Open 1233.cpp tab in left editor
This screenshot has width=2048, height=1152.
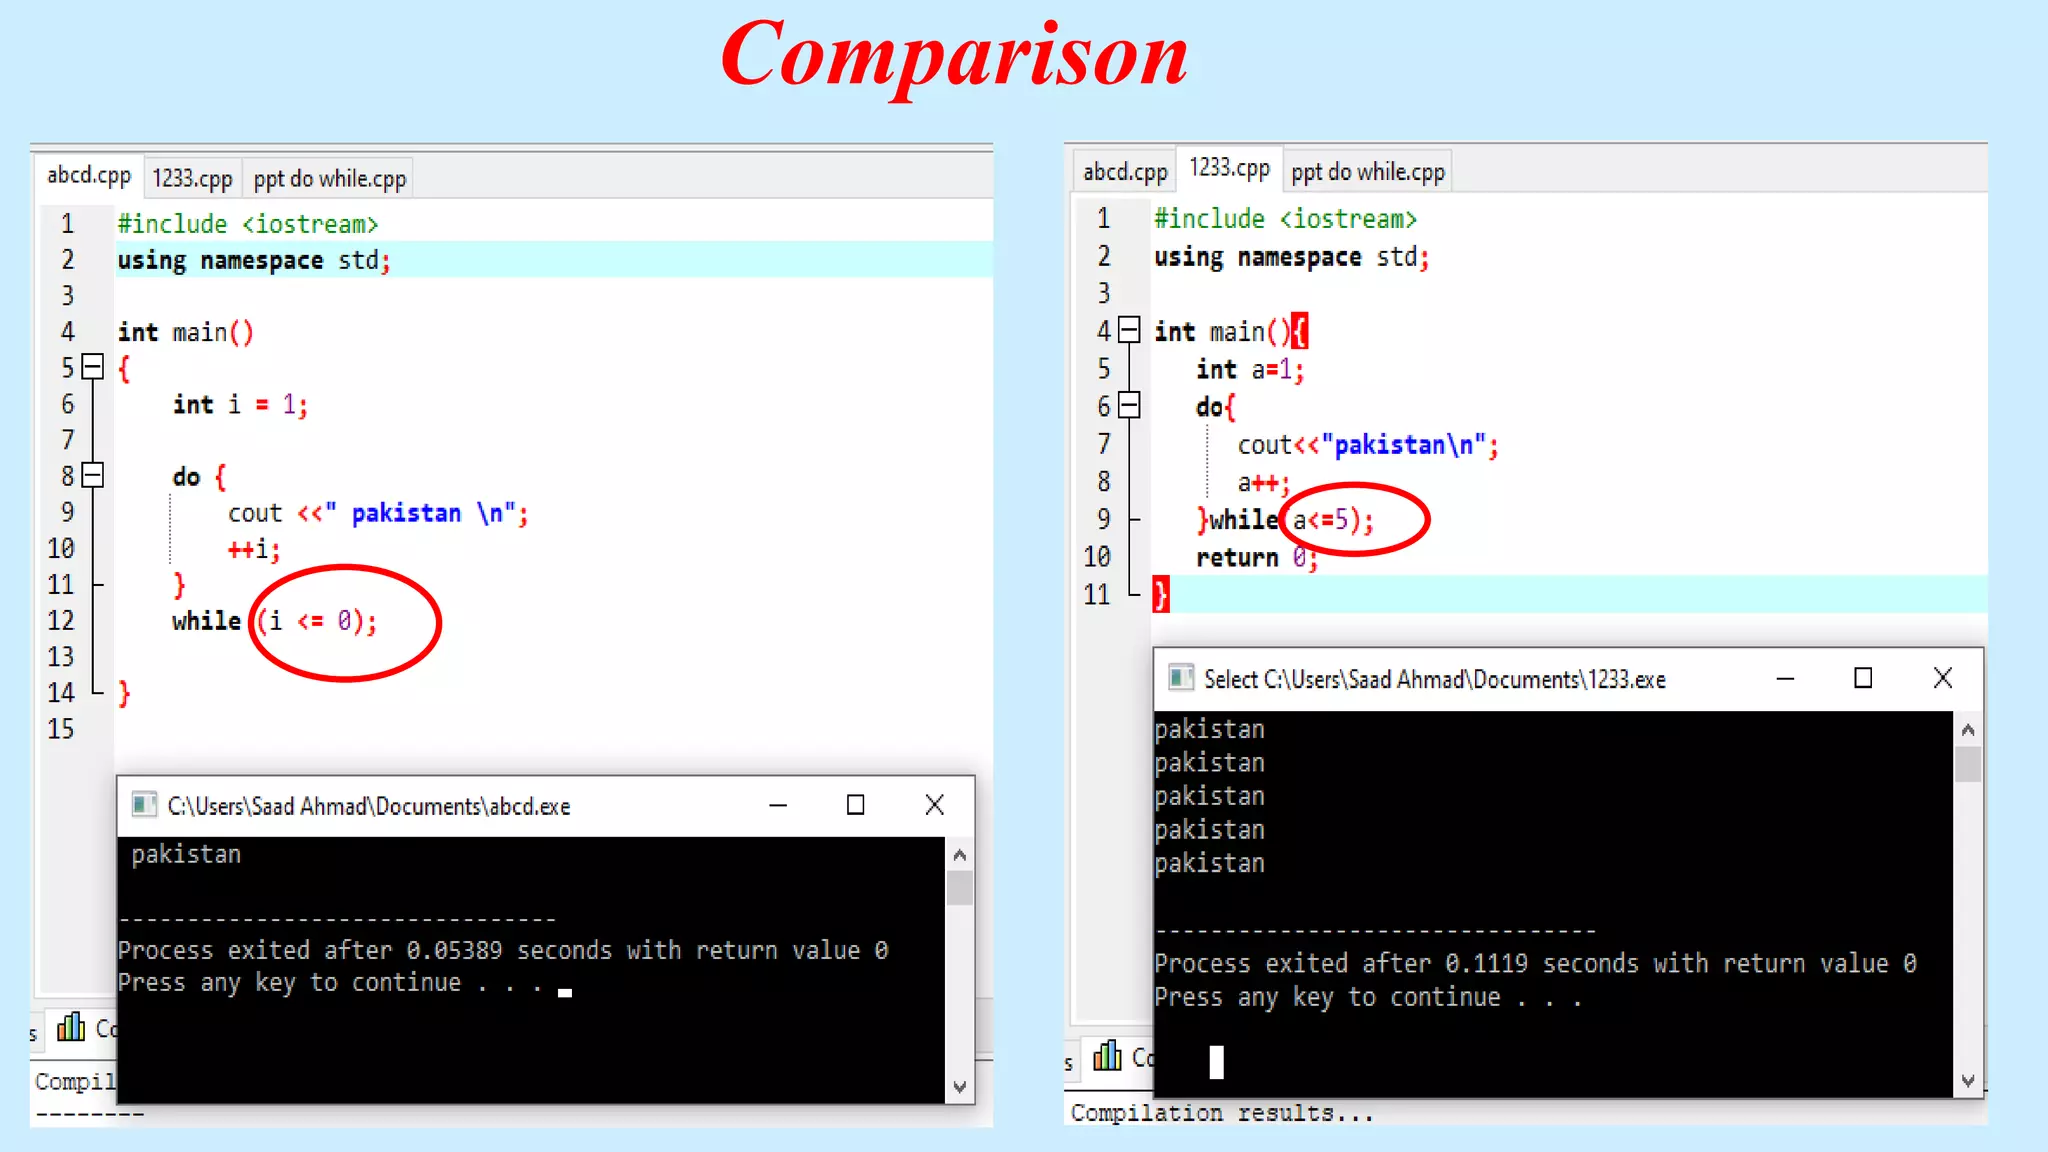click(x=192, y=179)
